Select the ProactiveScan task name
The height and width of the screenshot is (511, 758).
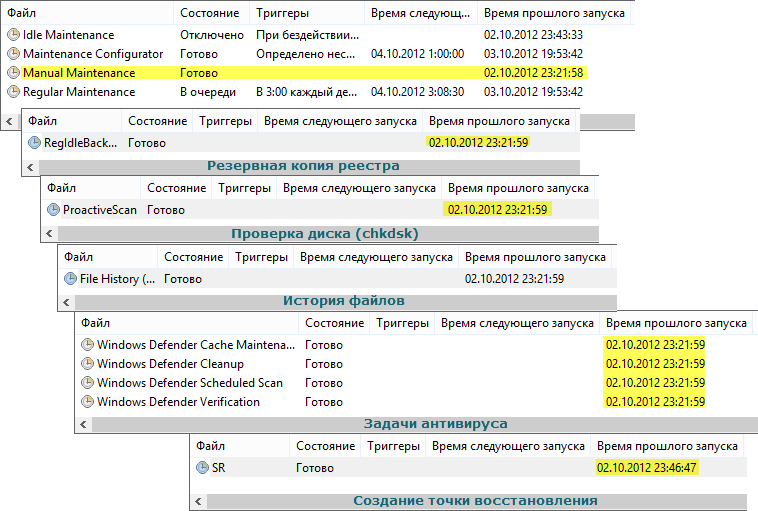click(100, 210)
